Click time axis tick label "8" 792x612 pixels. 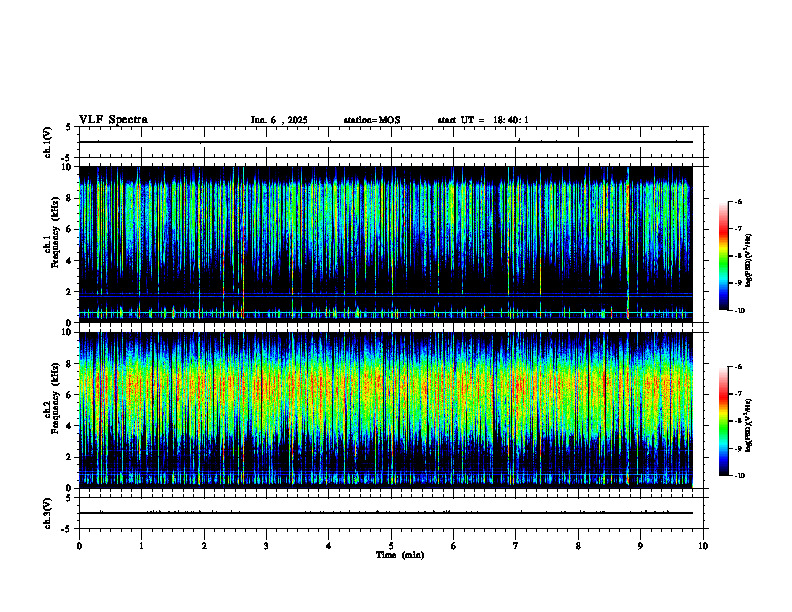pos(578,546)
